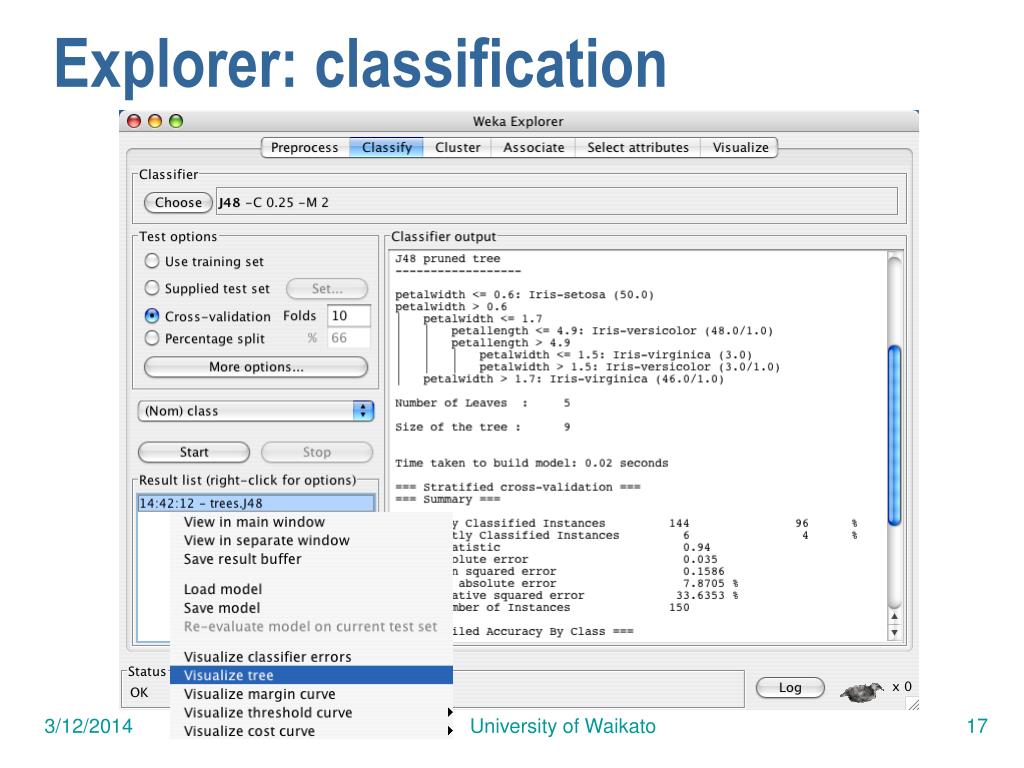Open the (Nom) class attribute dropdown
This screenshot has width=1024, height=768.
tap(255, 411)
